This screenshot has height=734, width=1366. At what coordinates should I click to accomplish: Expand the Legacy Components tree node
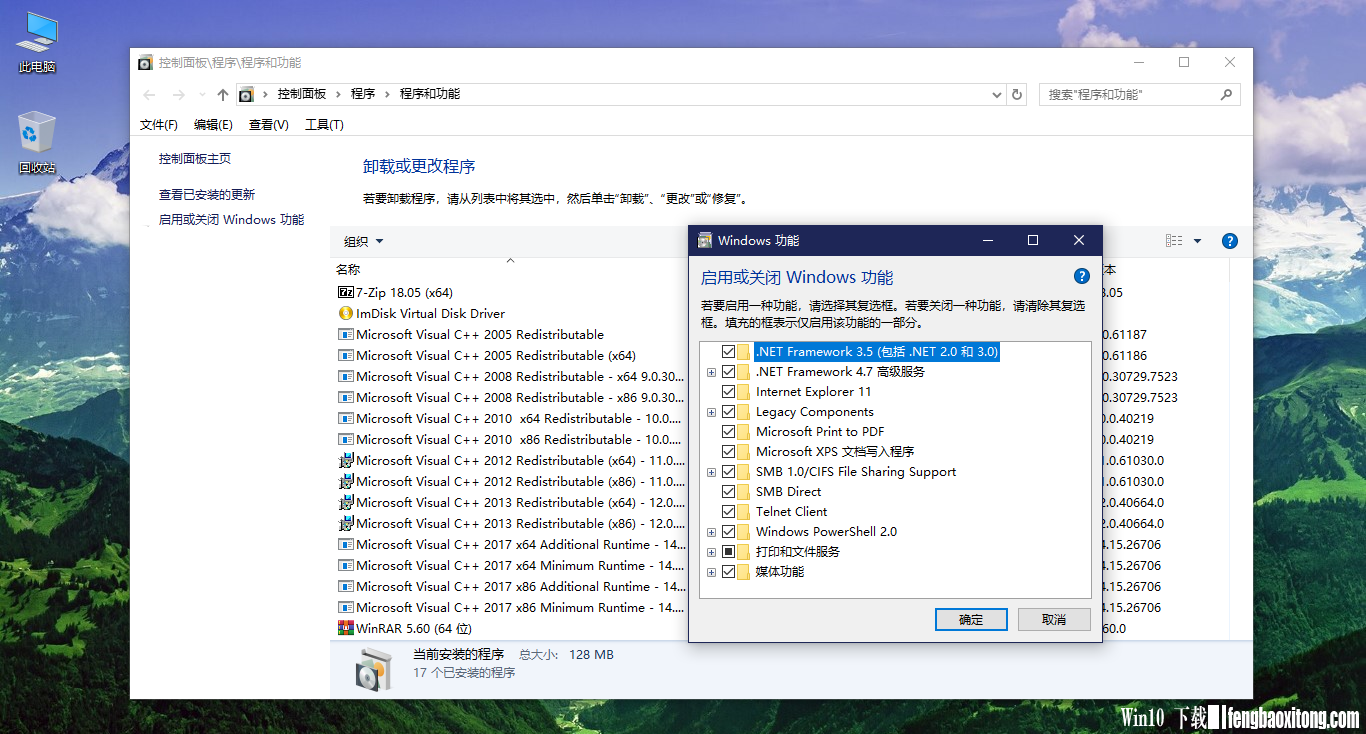(712, 412)
